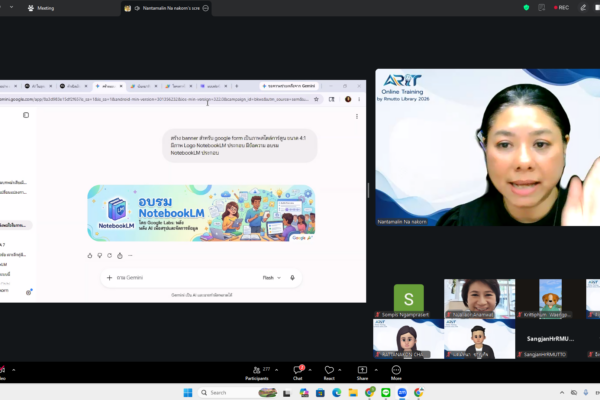Expand the video options arrow at bottom-left
The height and width of the screenshot is (400, 600).
13,370
